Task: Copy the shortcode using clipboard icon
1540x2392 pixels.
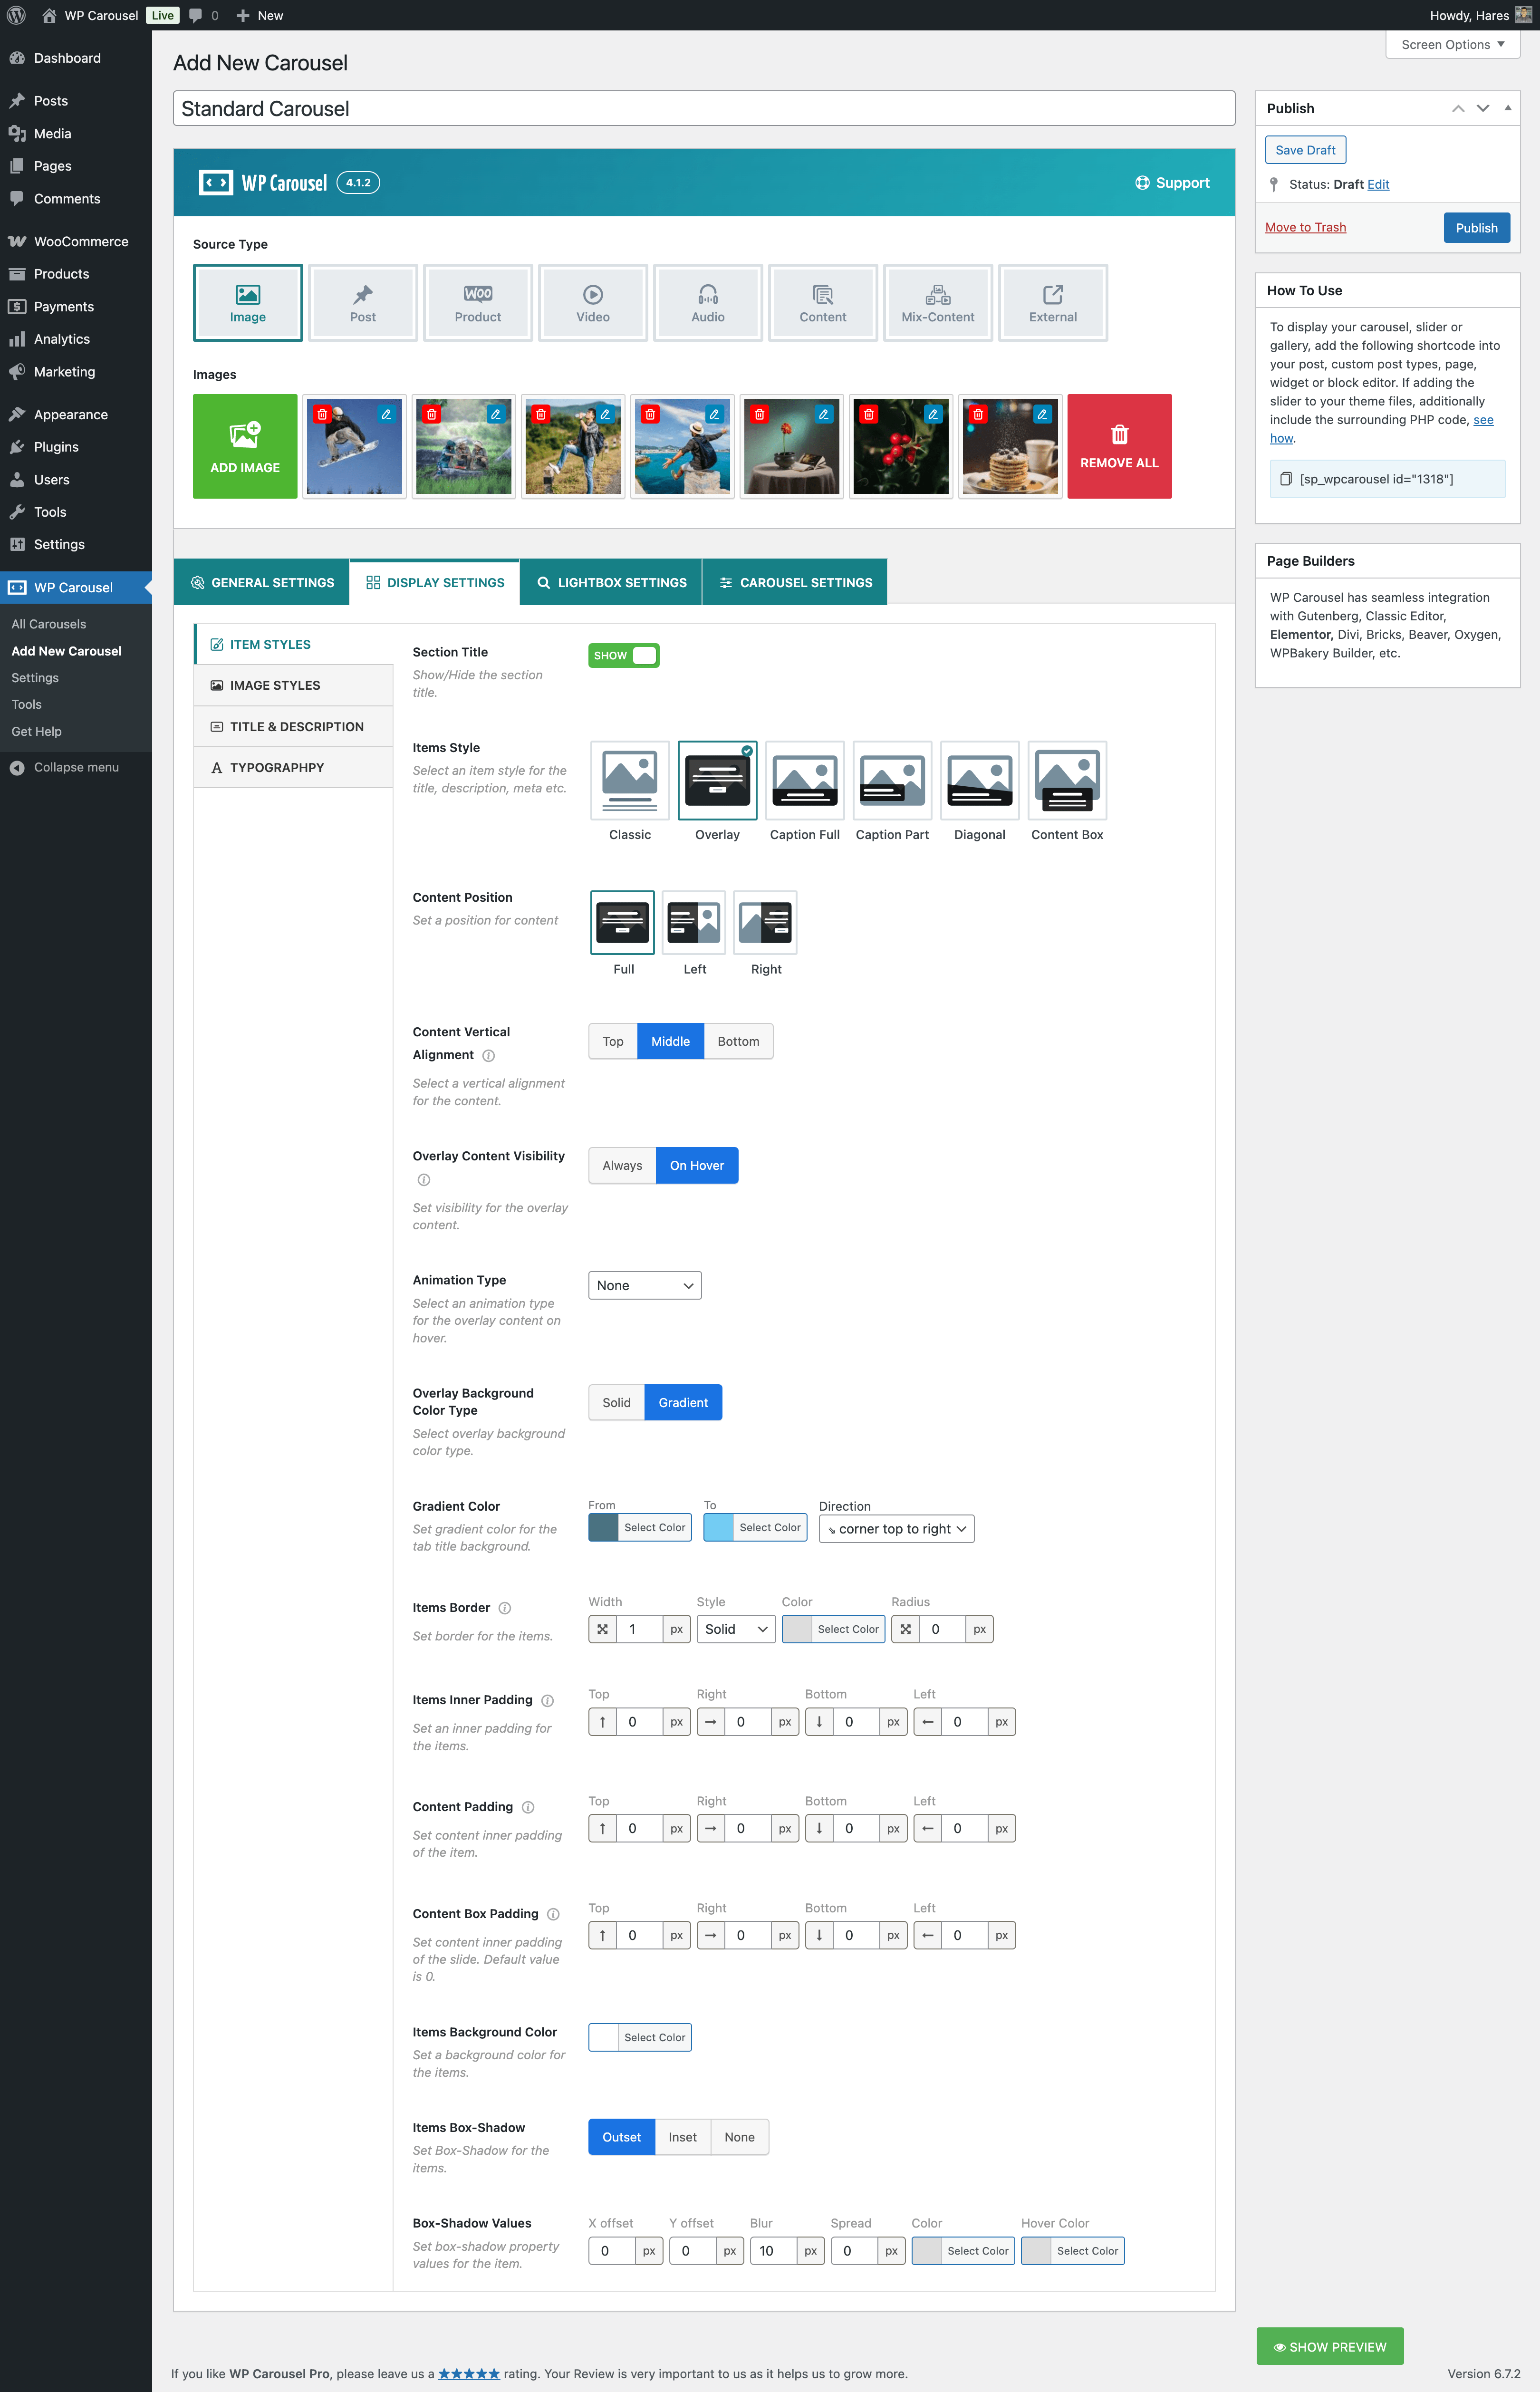Action: [x=1286, y=479]
